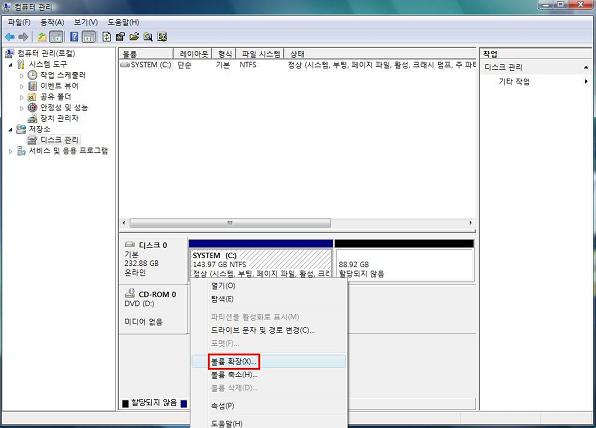Click the CD-ROM 0 drive header
Screen dimensions: 596x428
point(153,309)
